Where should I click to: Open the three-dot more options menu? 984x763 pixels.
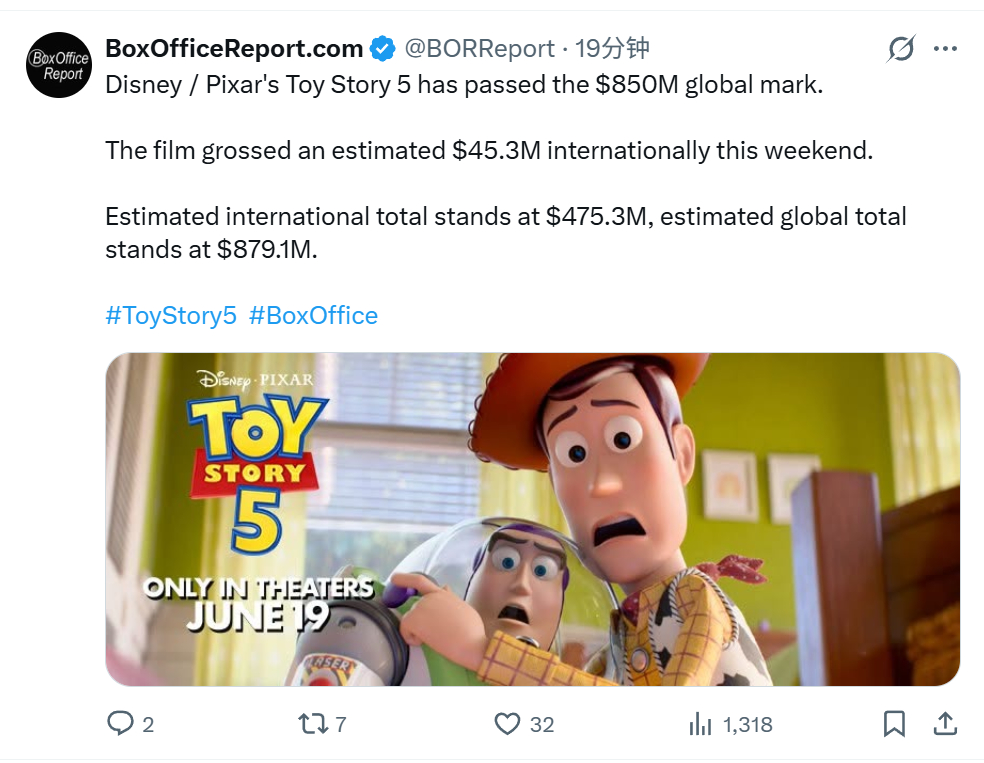click(x=945, y=48)
